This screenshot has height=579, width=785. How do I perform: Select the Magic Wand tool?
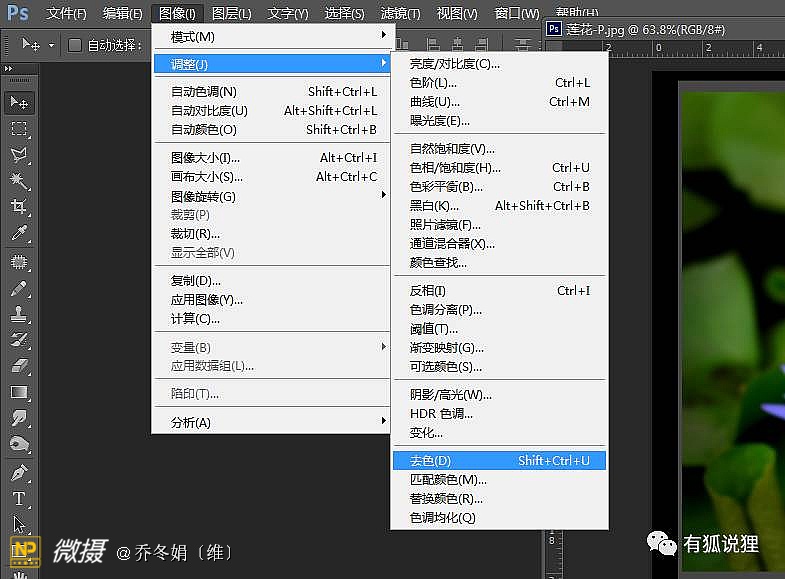click(19, 180)
